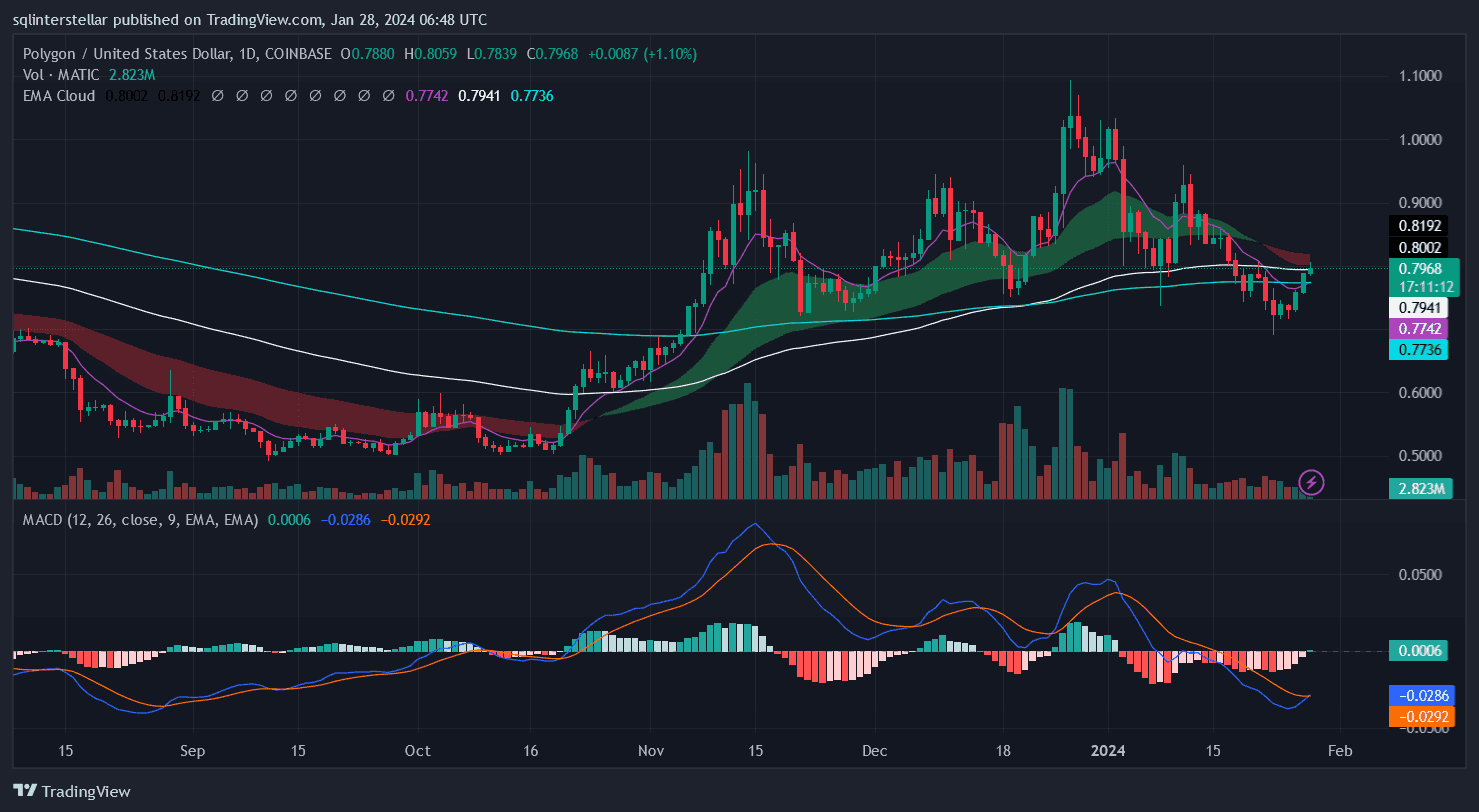The width and height of the screenshot is (1479, 812).
Task: Click the white 0.7941 price axis tag
Action: coord(1418,308)
